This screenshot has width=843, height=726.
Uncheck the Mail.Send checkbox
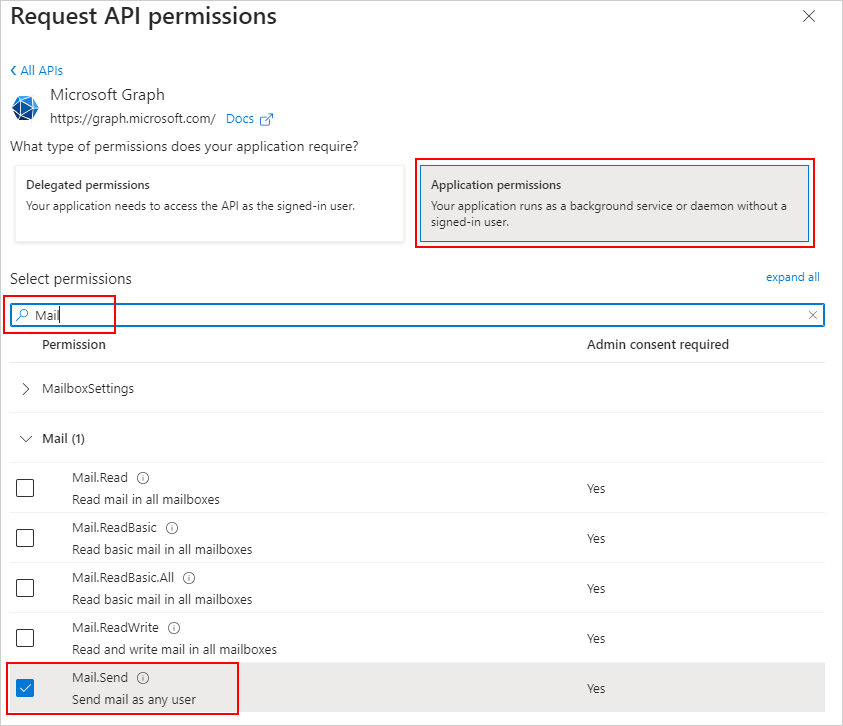24,687
